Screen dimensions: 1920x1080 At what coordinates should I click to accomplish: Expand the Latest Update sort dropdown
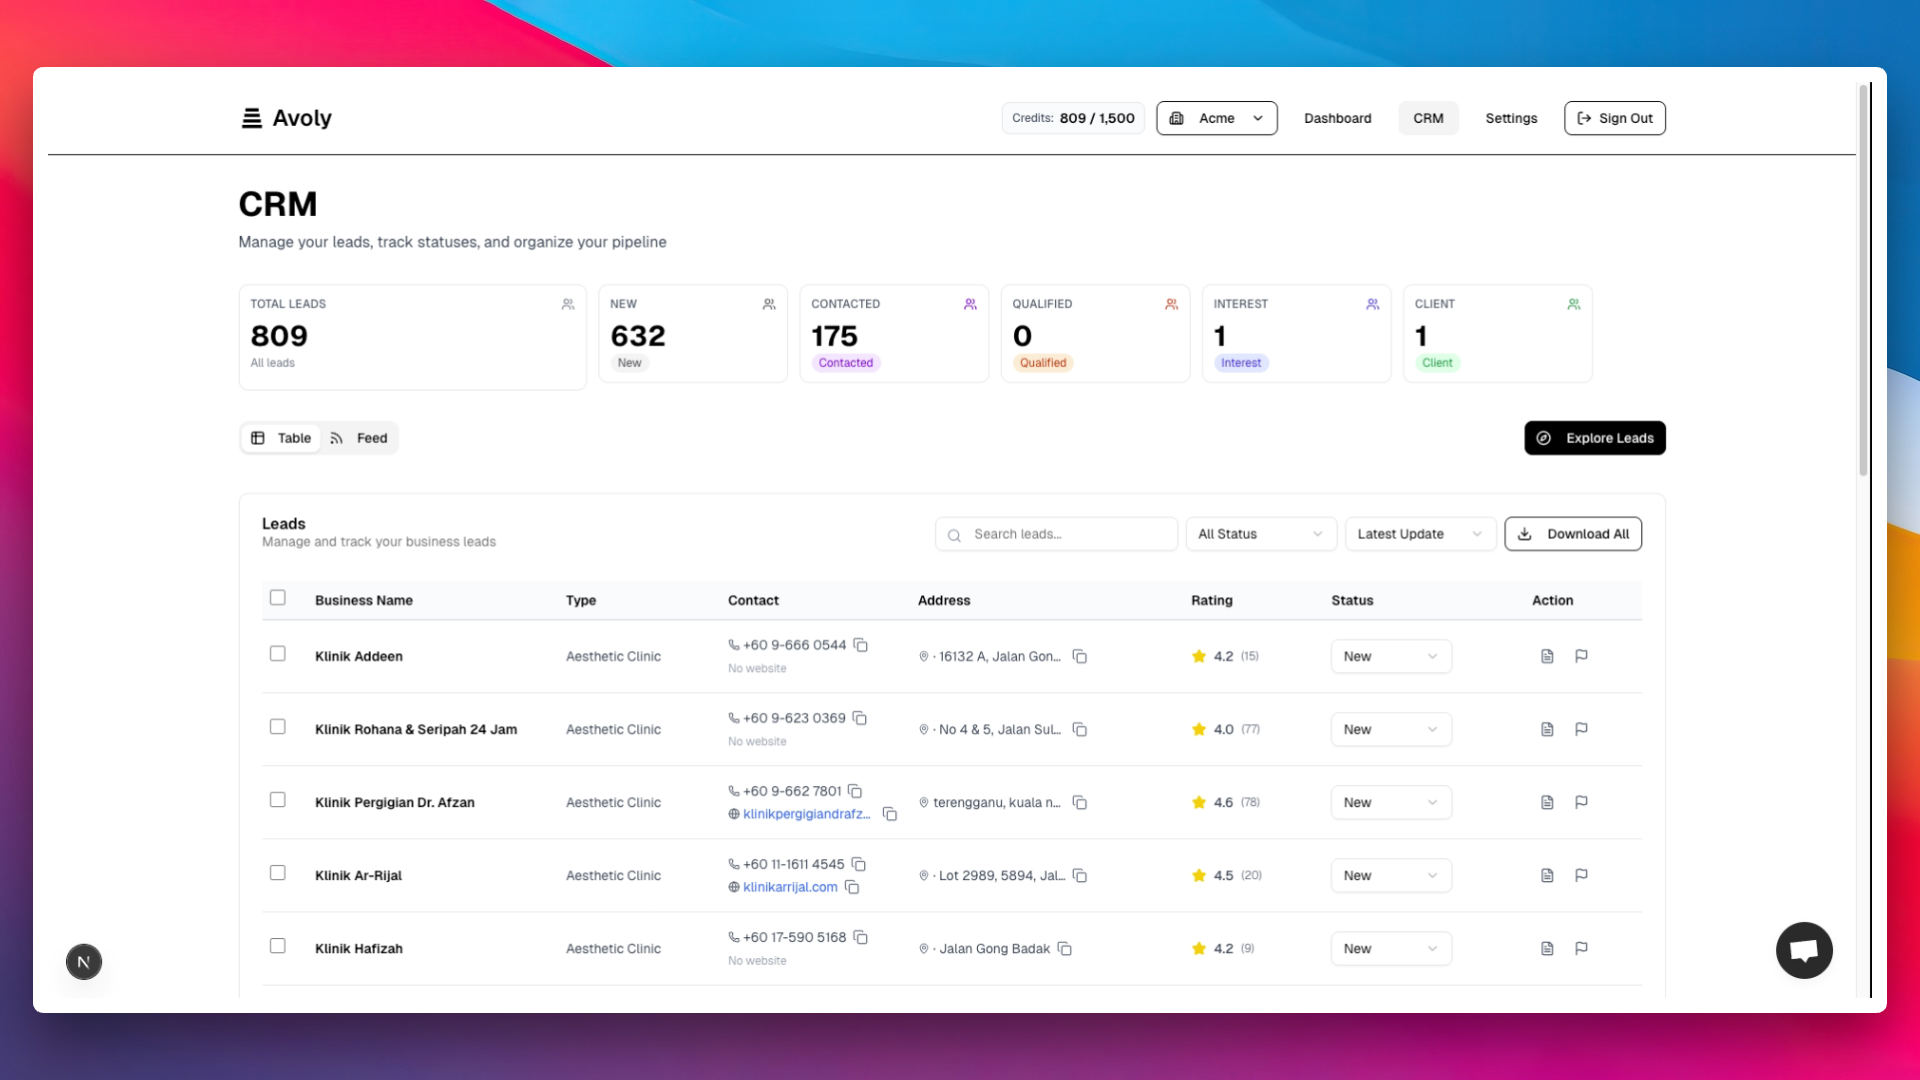[1420, 534]
